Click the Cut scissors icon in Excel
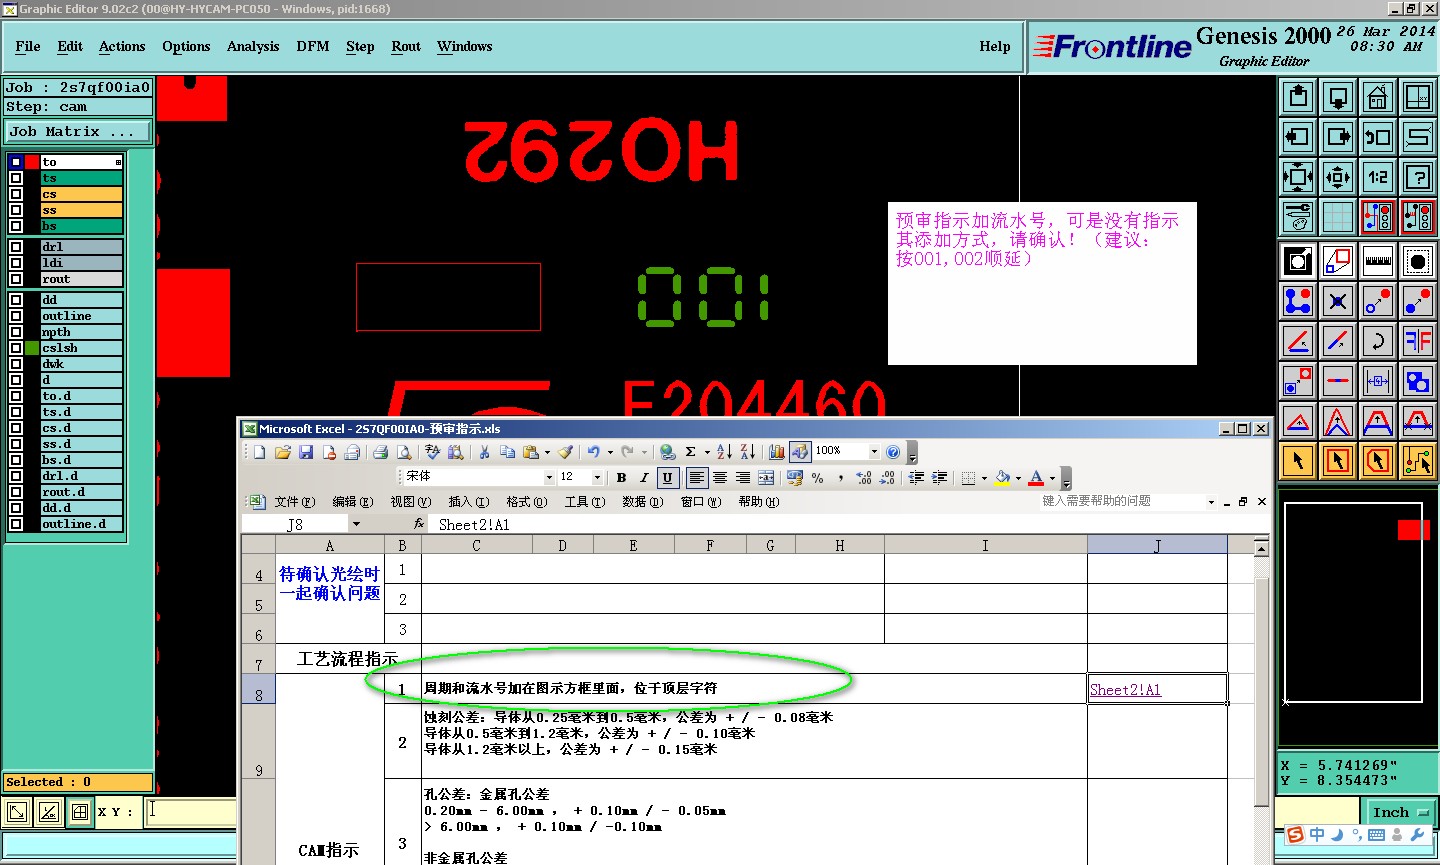The height and width of the screenshot is (865, 1440). pos(484,452)
